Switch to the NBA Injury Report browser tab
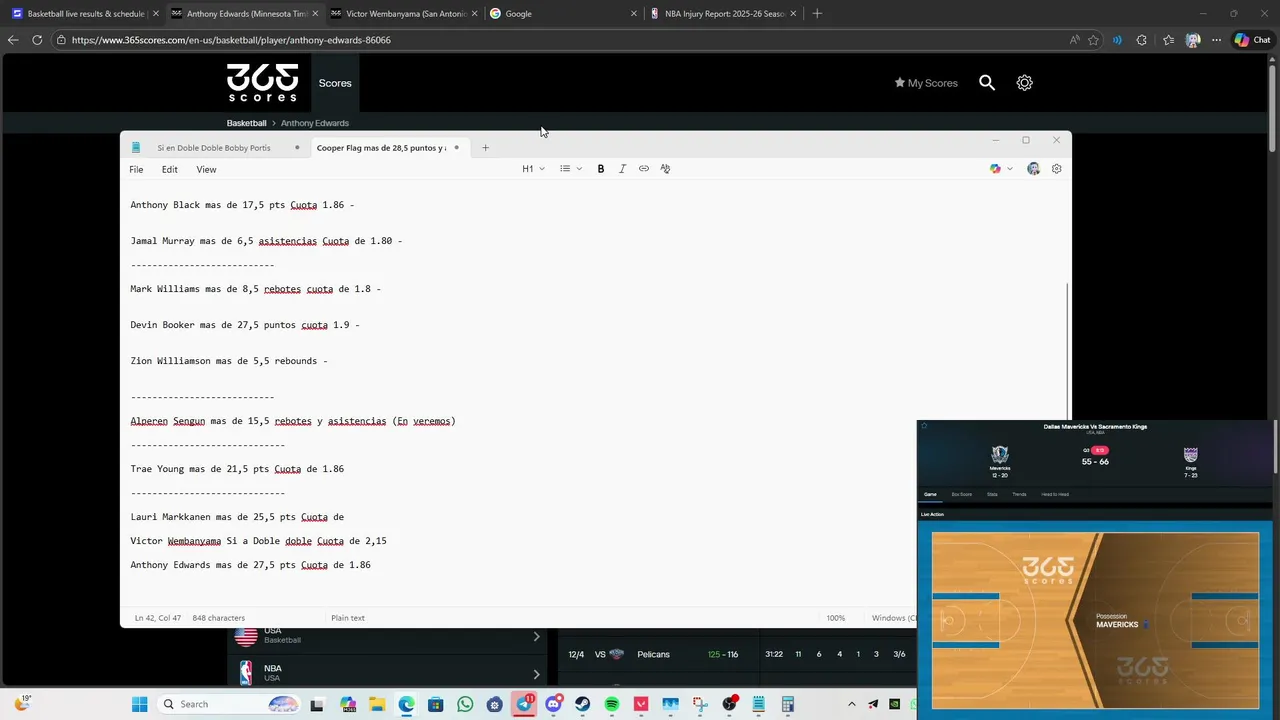This screenshot has width=1280, height=720. point(725,14)
